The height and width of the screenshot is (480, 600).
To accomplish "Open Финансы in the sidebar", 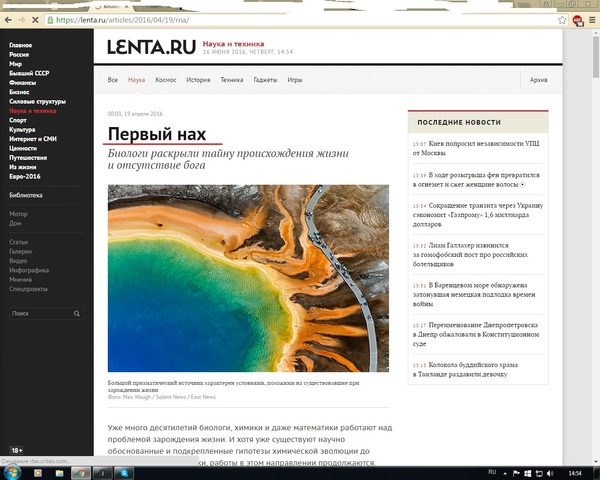I will [x=23, y=83].
